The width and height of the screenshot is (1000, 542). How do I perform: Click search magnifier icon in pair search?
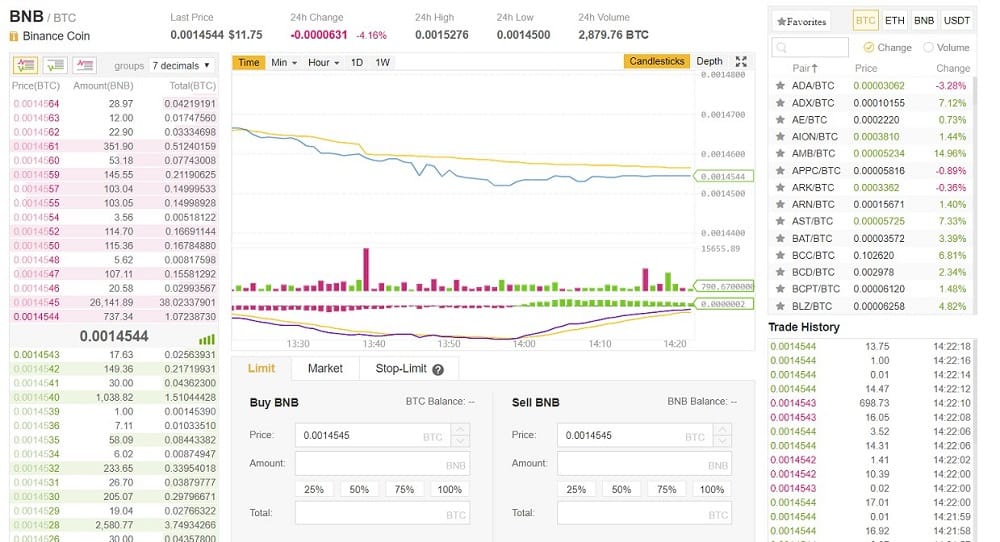point(782,47)
